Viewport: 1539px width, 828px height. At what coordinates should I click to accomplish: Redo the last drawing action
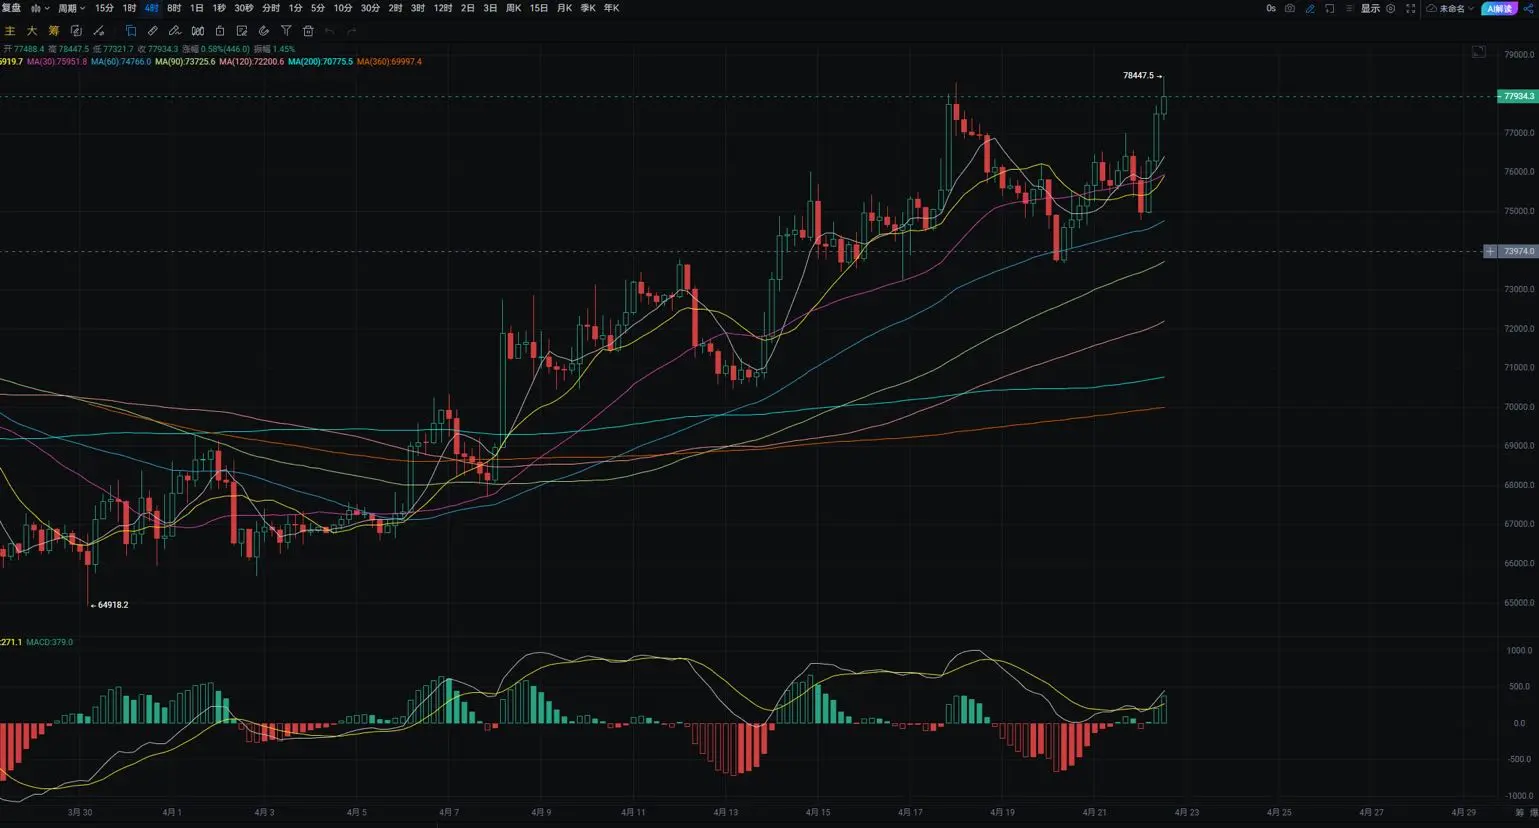pyautogui.click(x=352, y=31)
